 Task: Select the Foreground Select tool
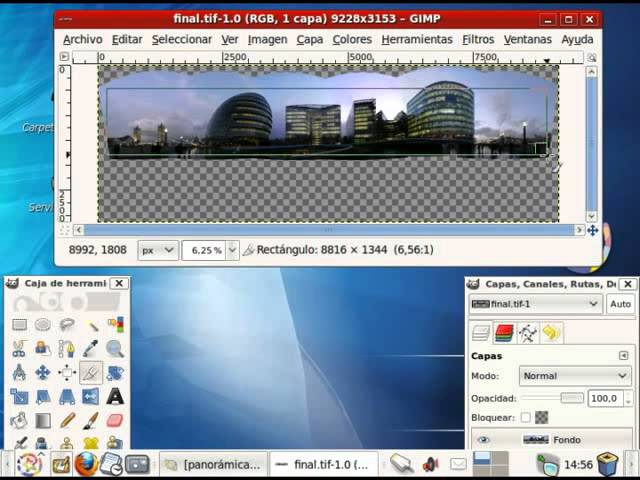(x=43, y=349)
